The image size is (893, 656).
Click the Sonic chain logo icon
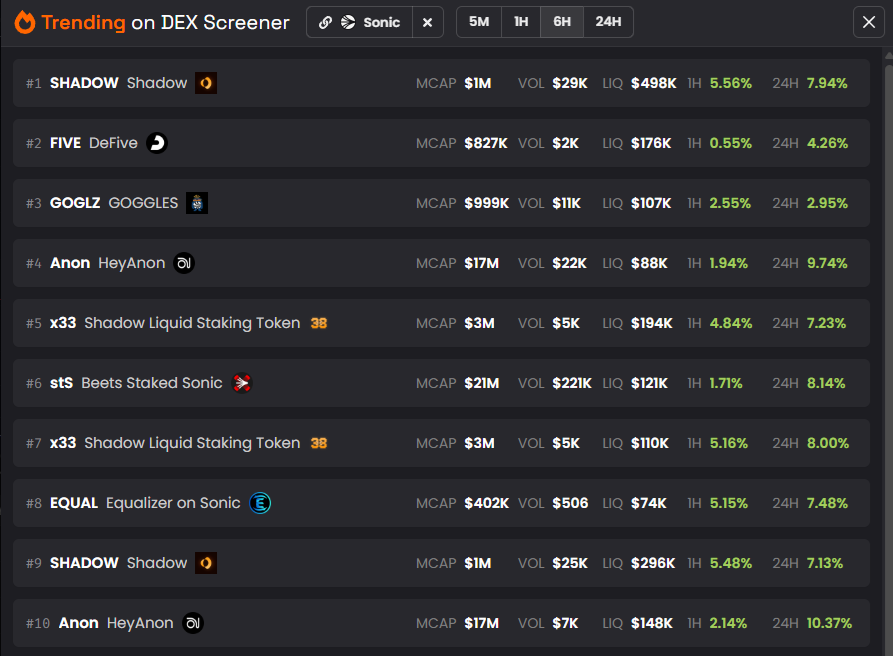click(348, 22)
